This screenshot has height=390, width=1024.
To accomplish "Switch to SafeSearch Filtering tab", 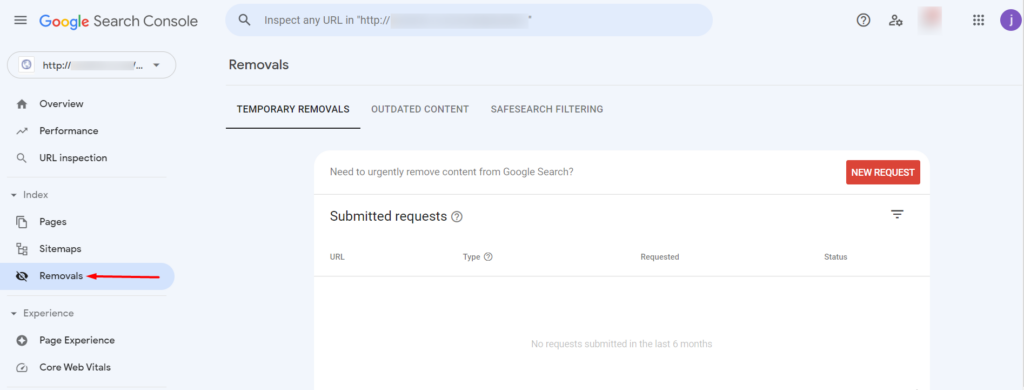I will (547, 109).
